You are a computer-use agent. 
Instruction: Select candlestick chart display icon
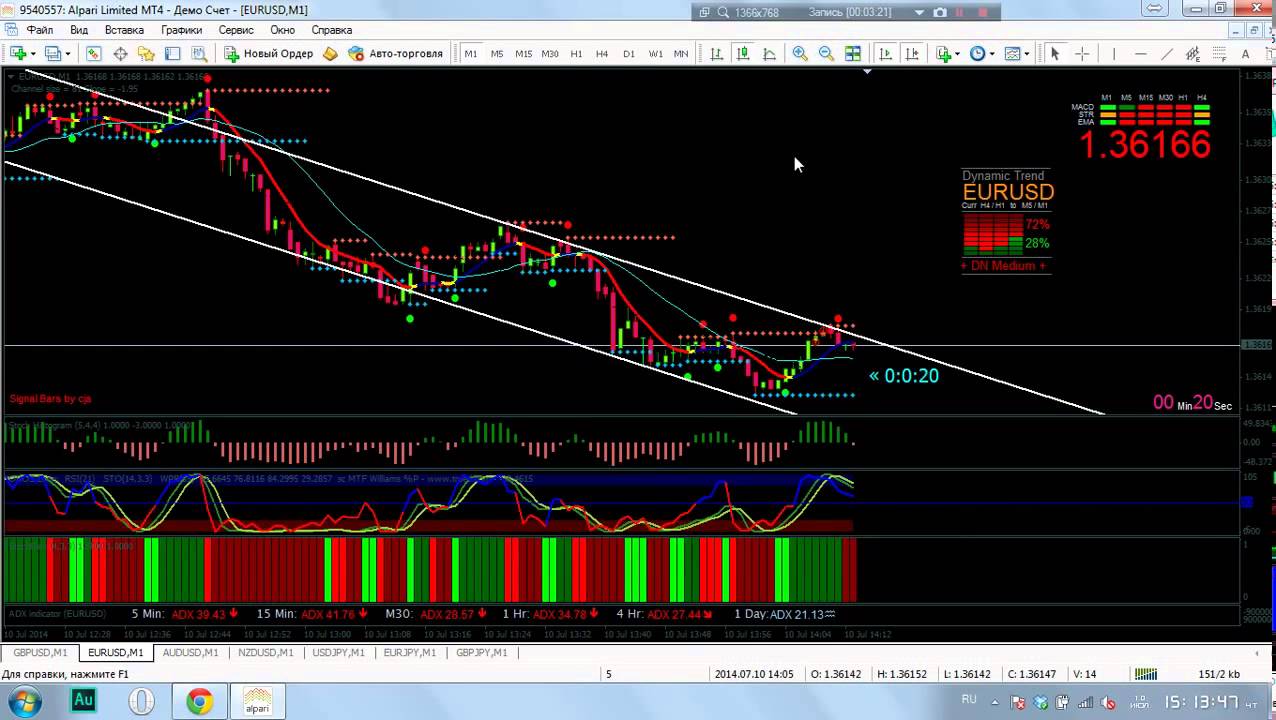[x=742, y=53]
